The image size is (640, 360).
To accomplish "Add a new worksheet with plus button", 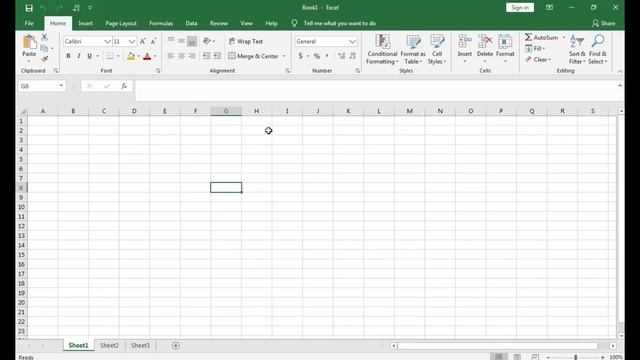I will [x=176, y=346].
